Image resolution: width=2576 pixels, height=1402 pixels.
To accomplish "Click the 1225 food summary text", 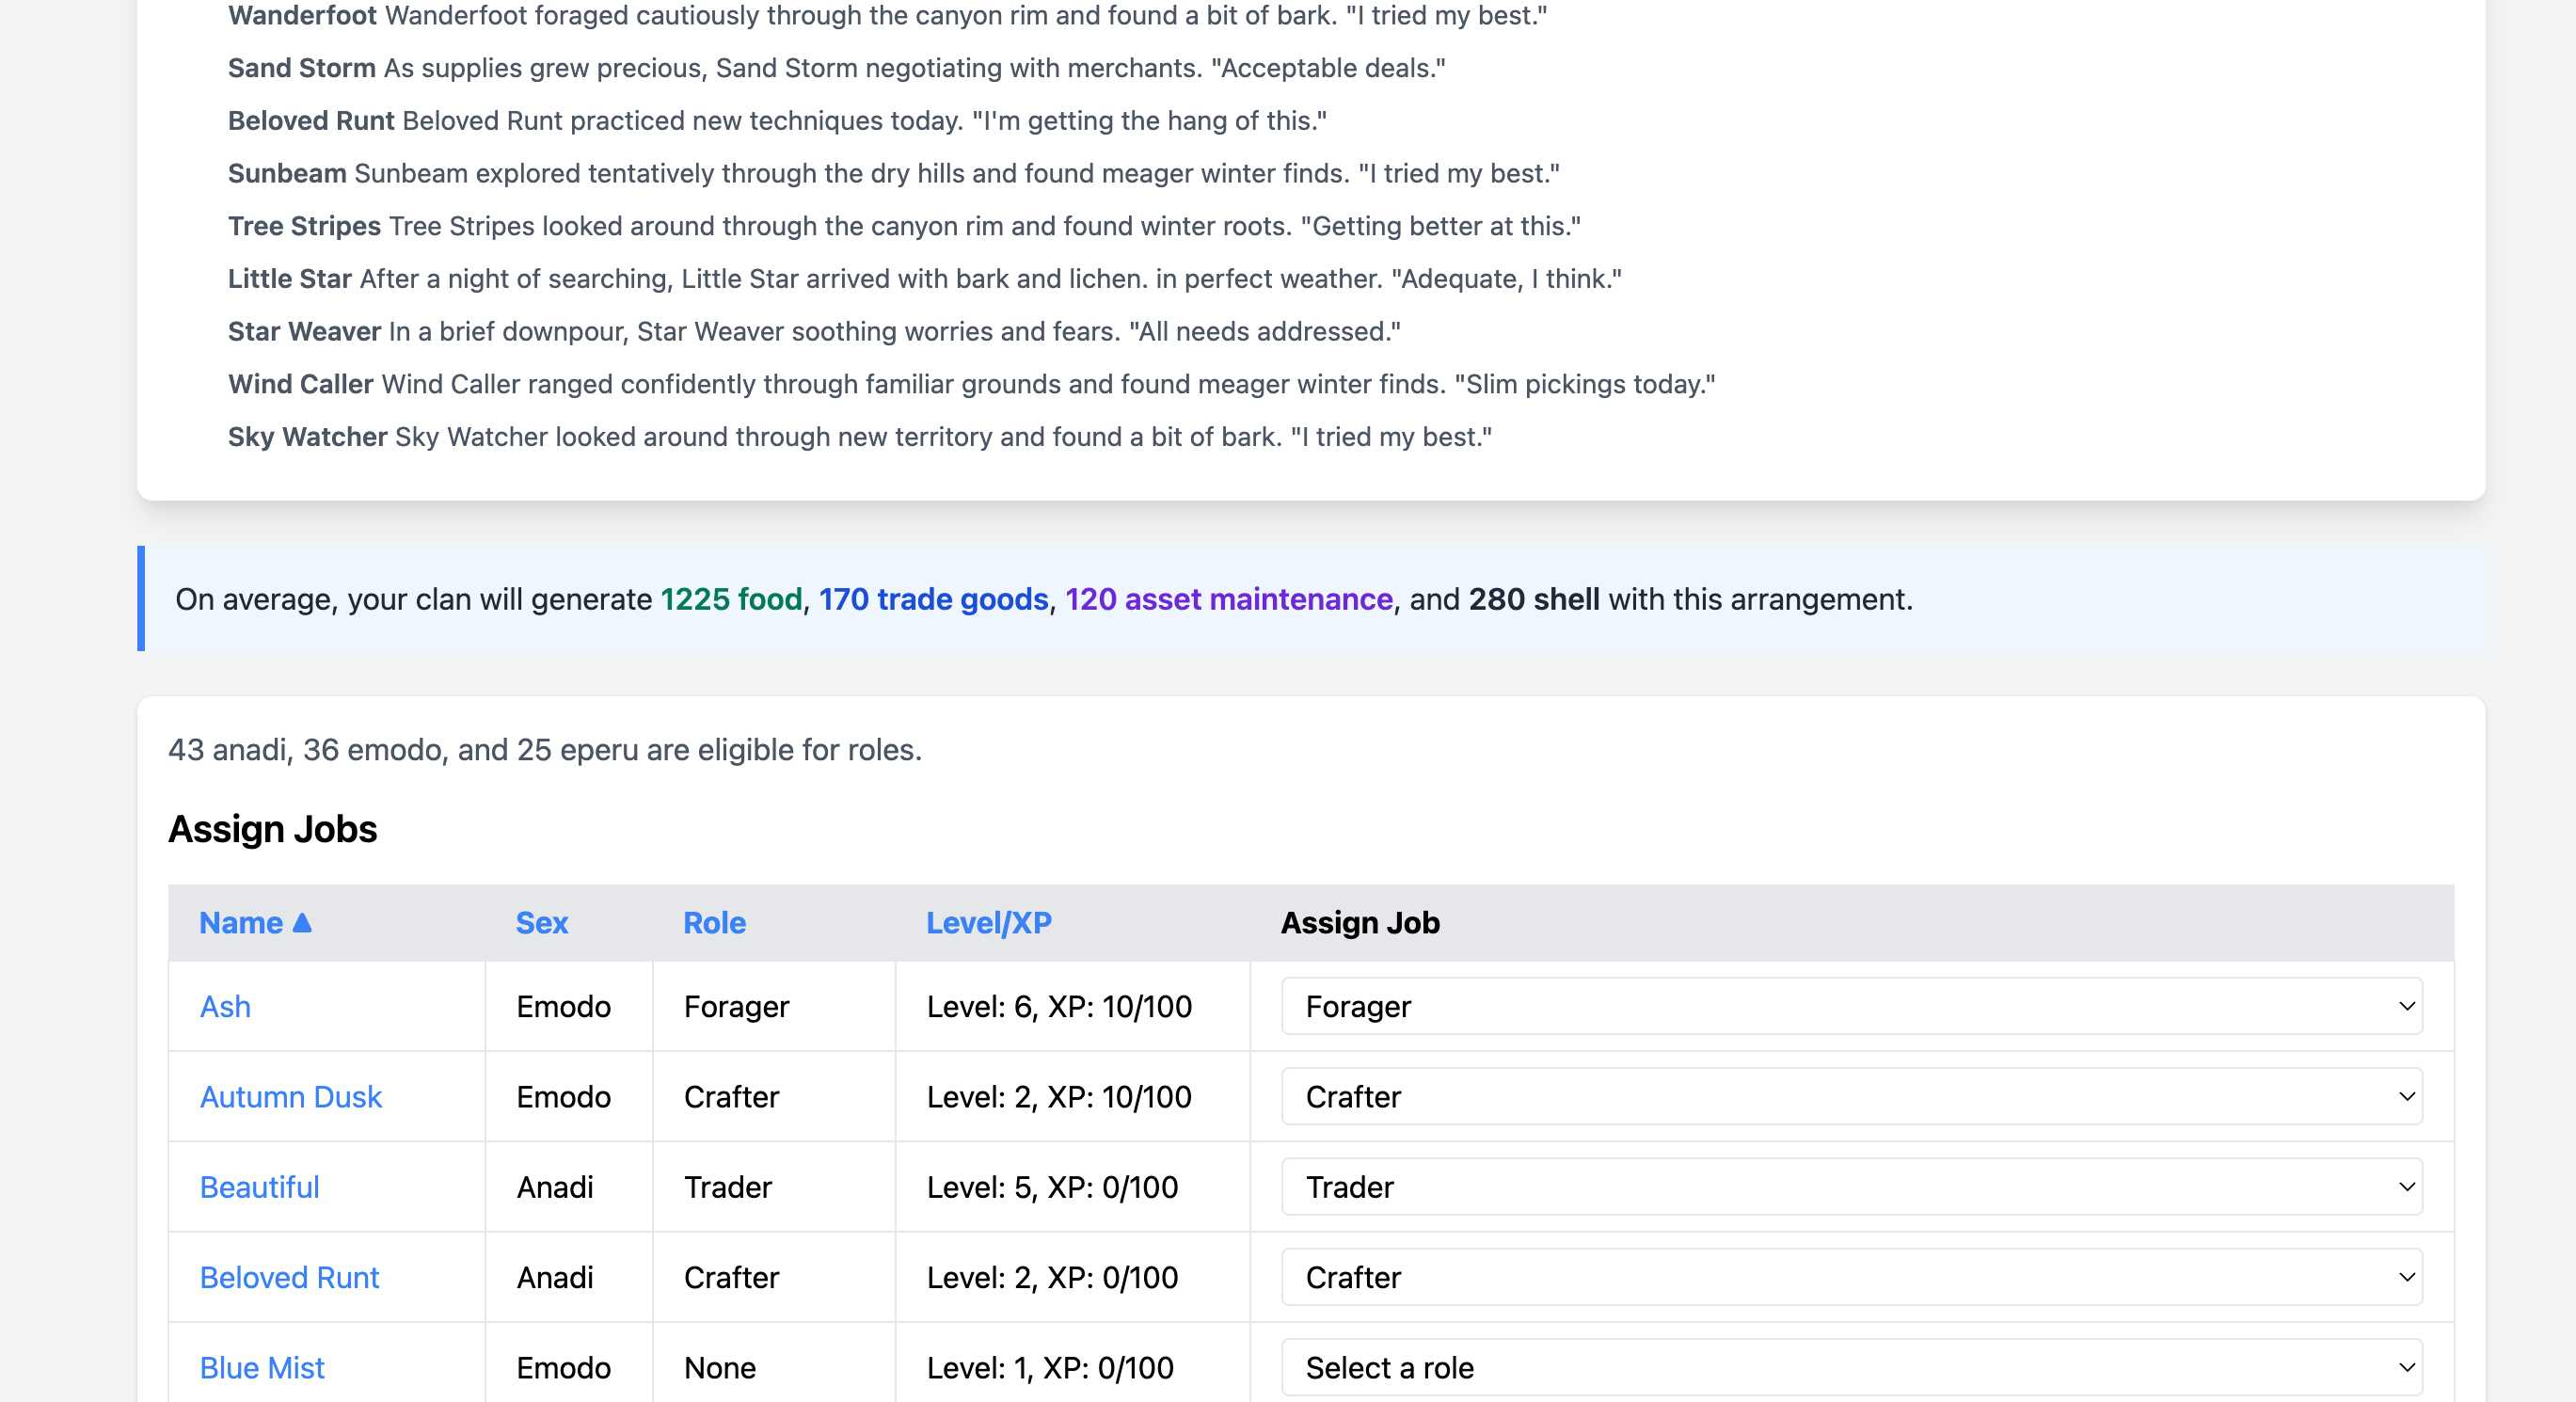I will click(731, 598).
